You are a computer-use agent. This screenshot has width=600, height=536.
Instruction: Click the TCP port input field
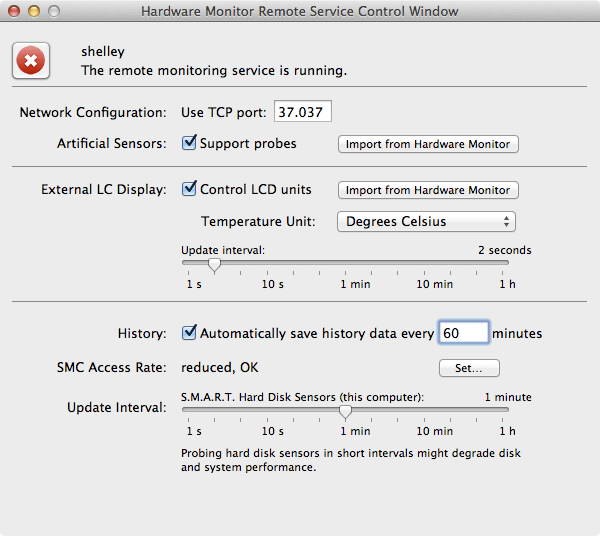point(303,112)
